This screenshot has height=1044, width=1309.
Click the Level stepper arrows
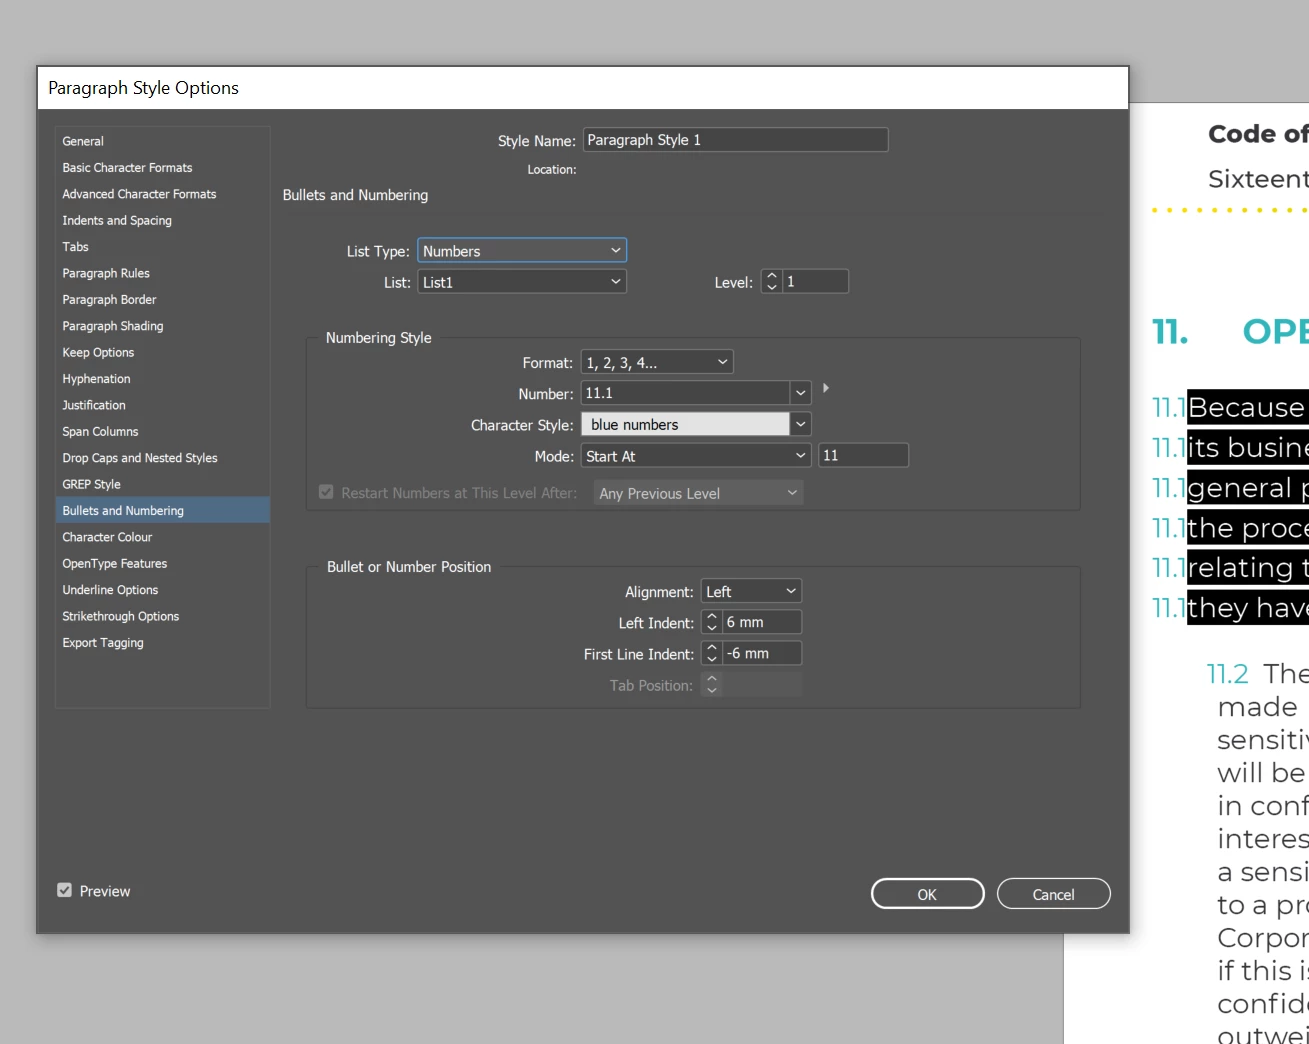pyautogui.click(x=771, y=282)
